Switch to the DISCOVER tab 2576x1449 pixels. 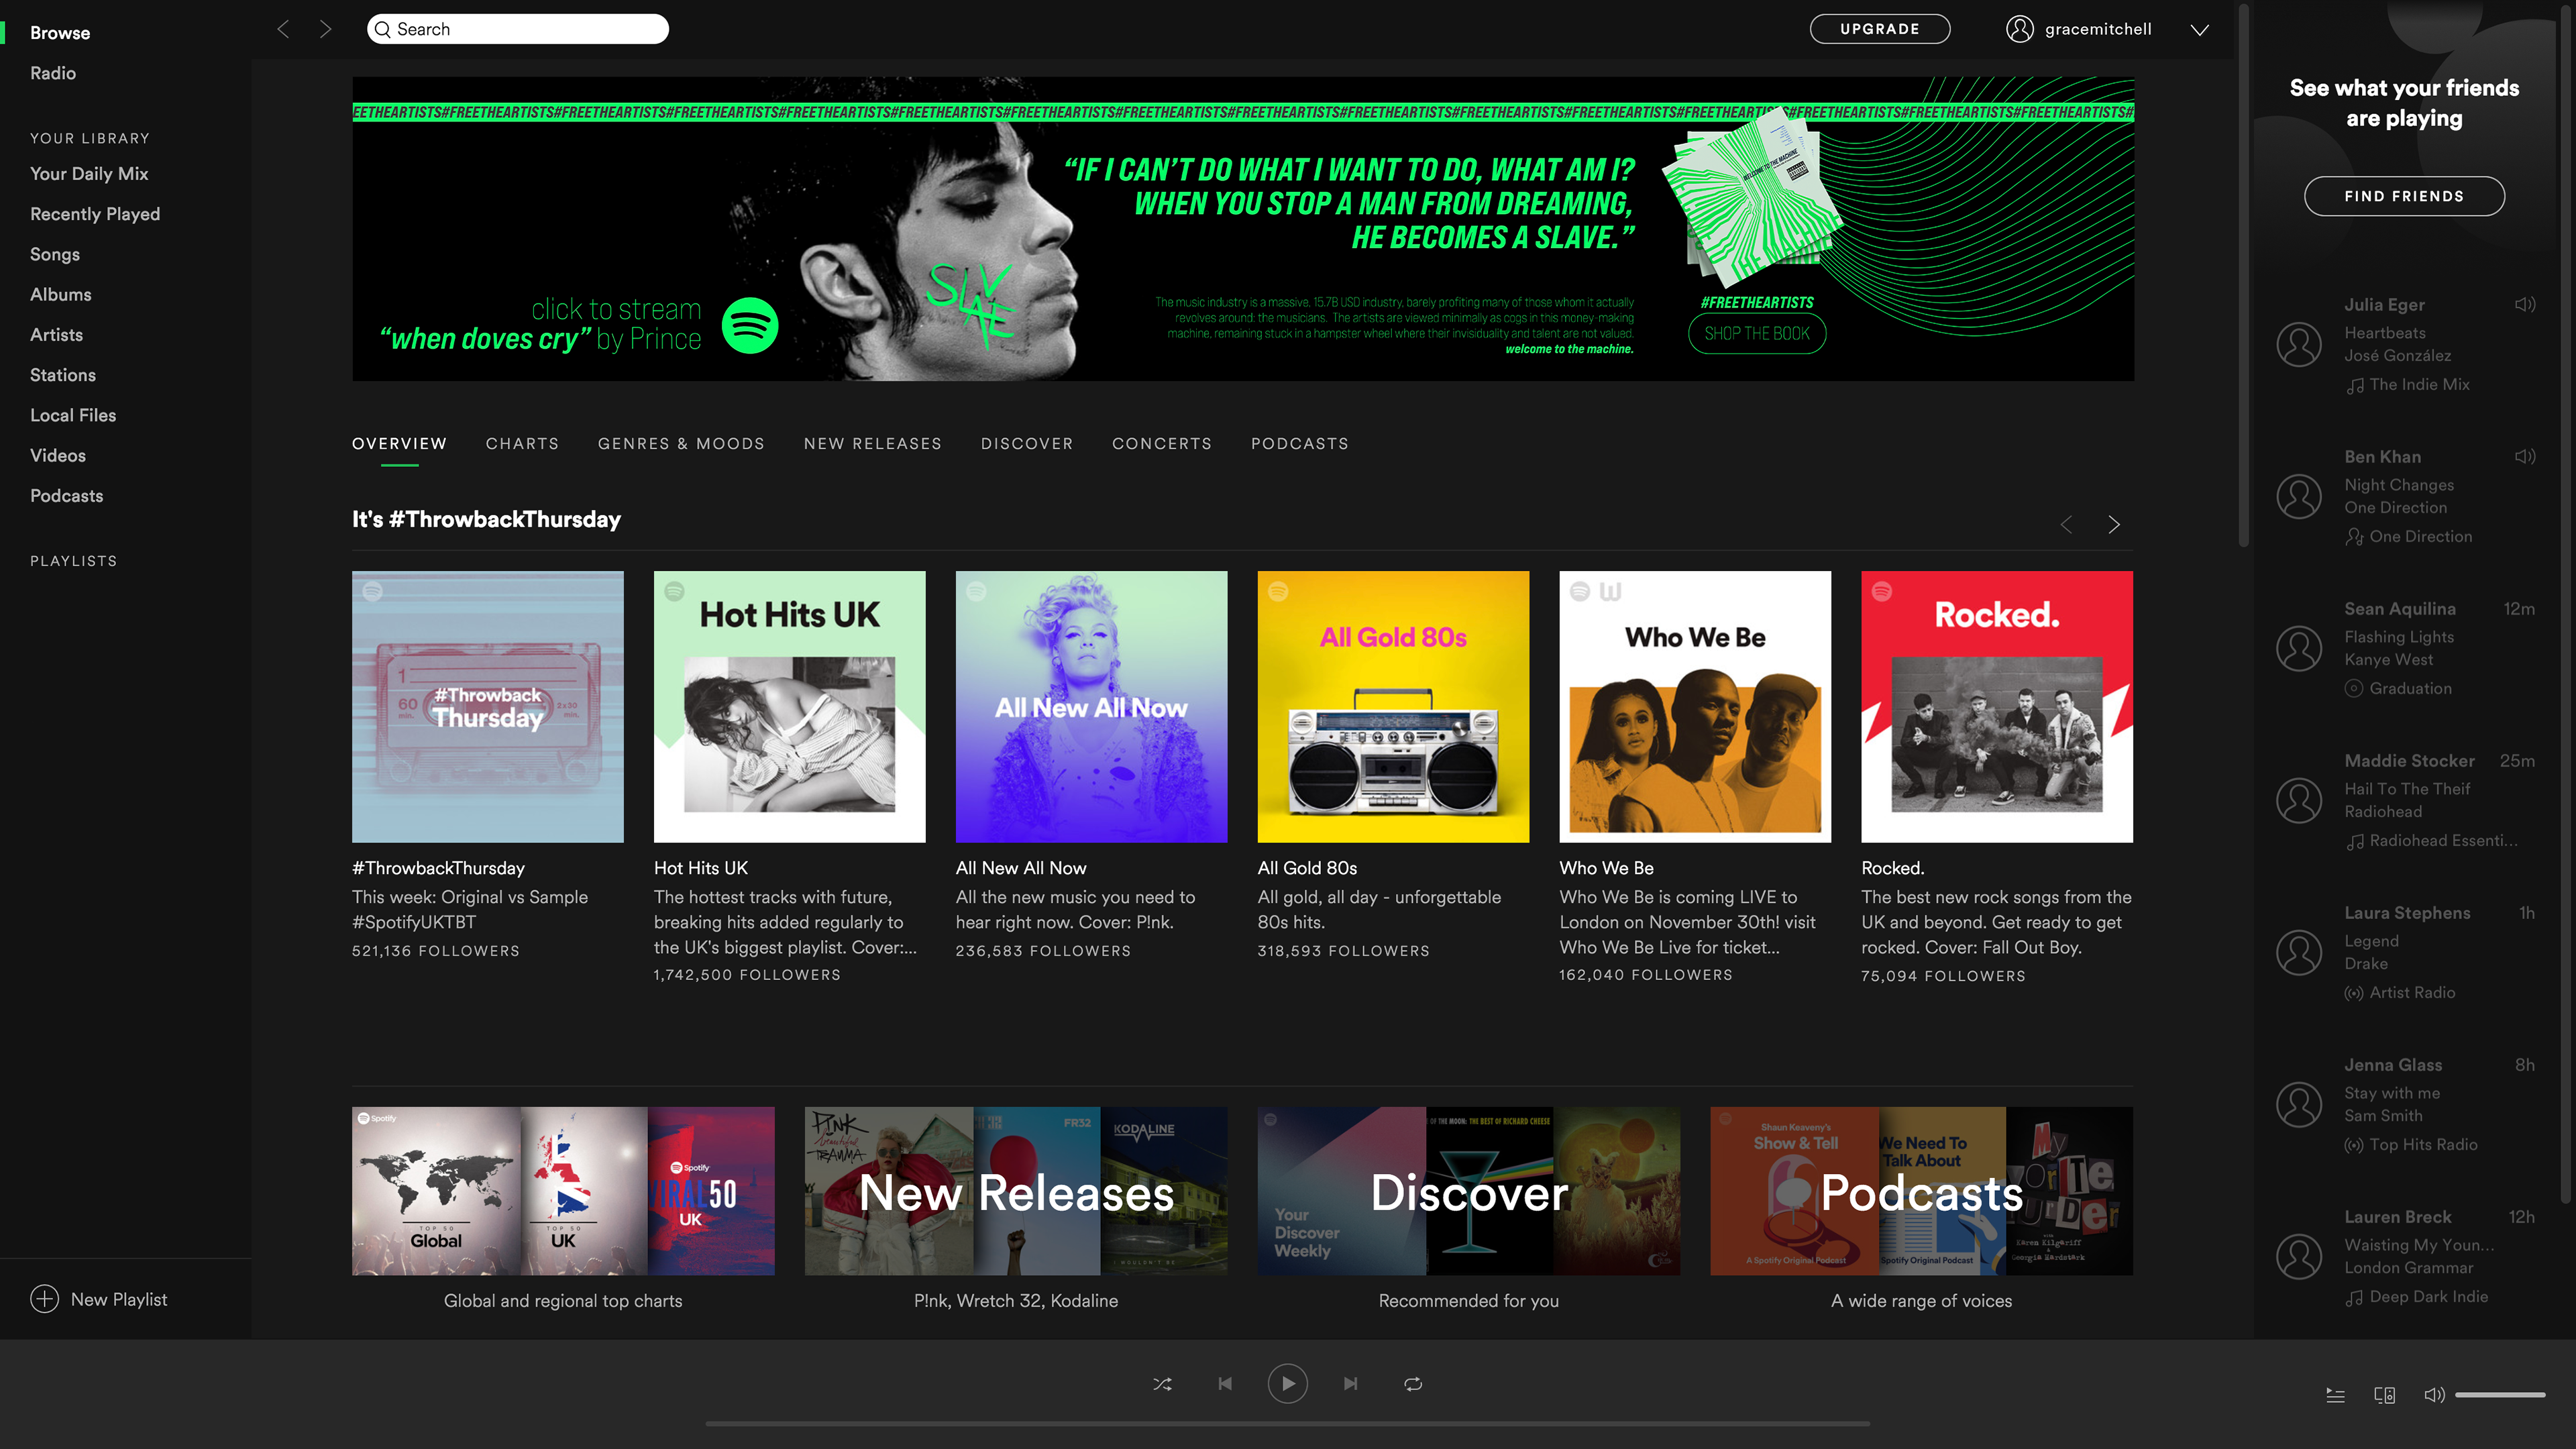1027,443
